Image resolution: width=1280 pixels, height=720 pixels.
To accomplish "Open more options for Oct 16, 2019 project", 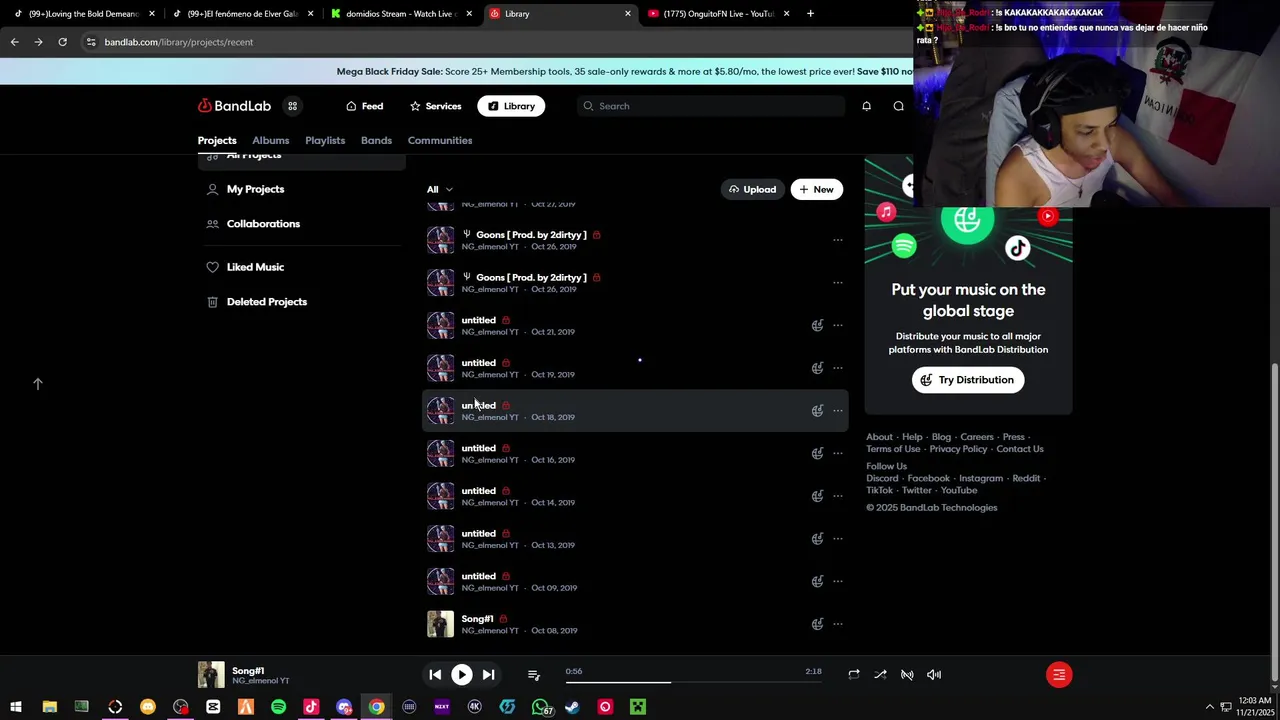I will point(838,453).
